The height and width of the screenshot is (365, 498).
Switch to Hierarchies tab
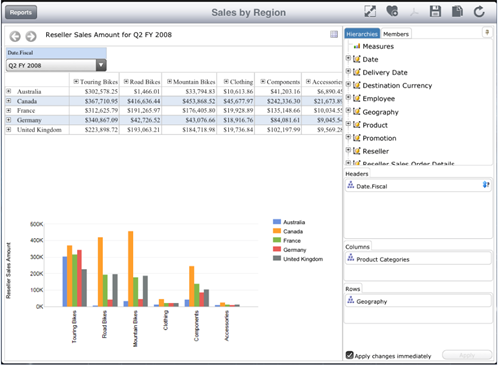(x=362, y=34)
